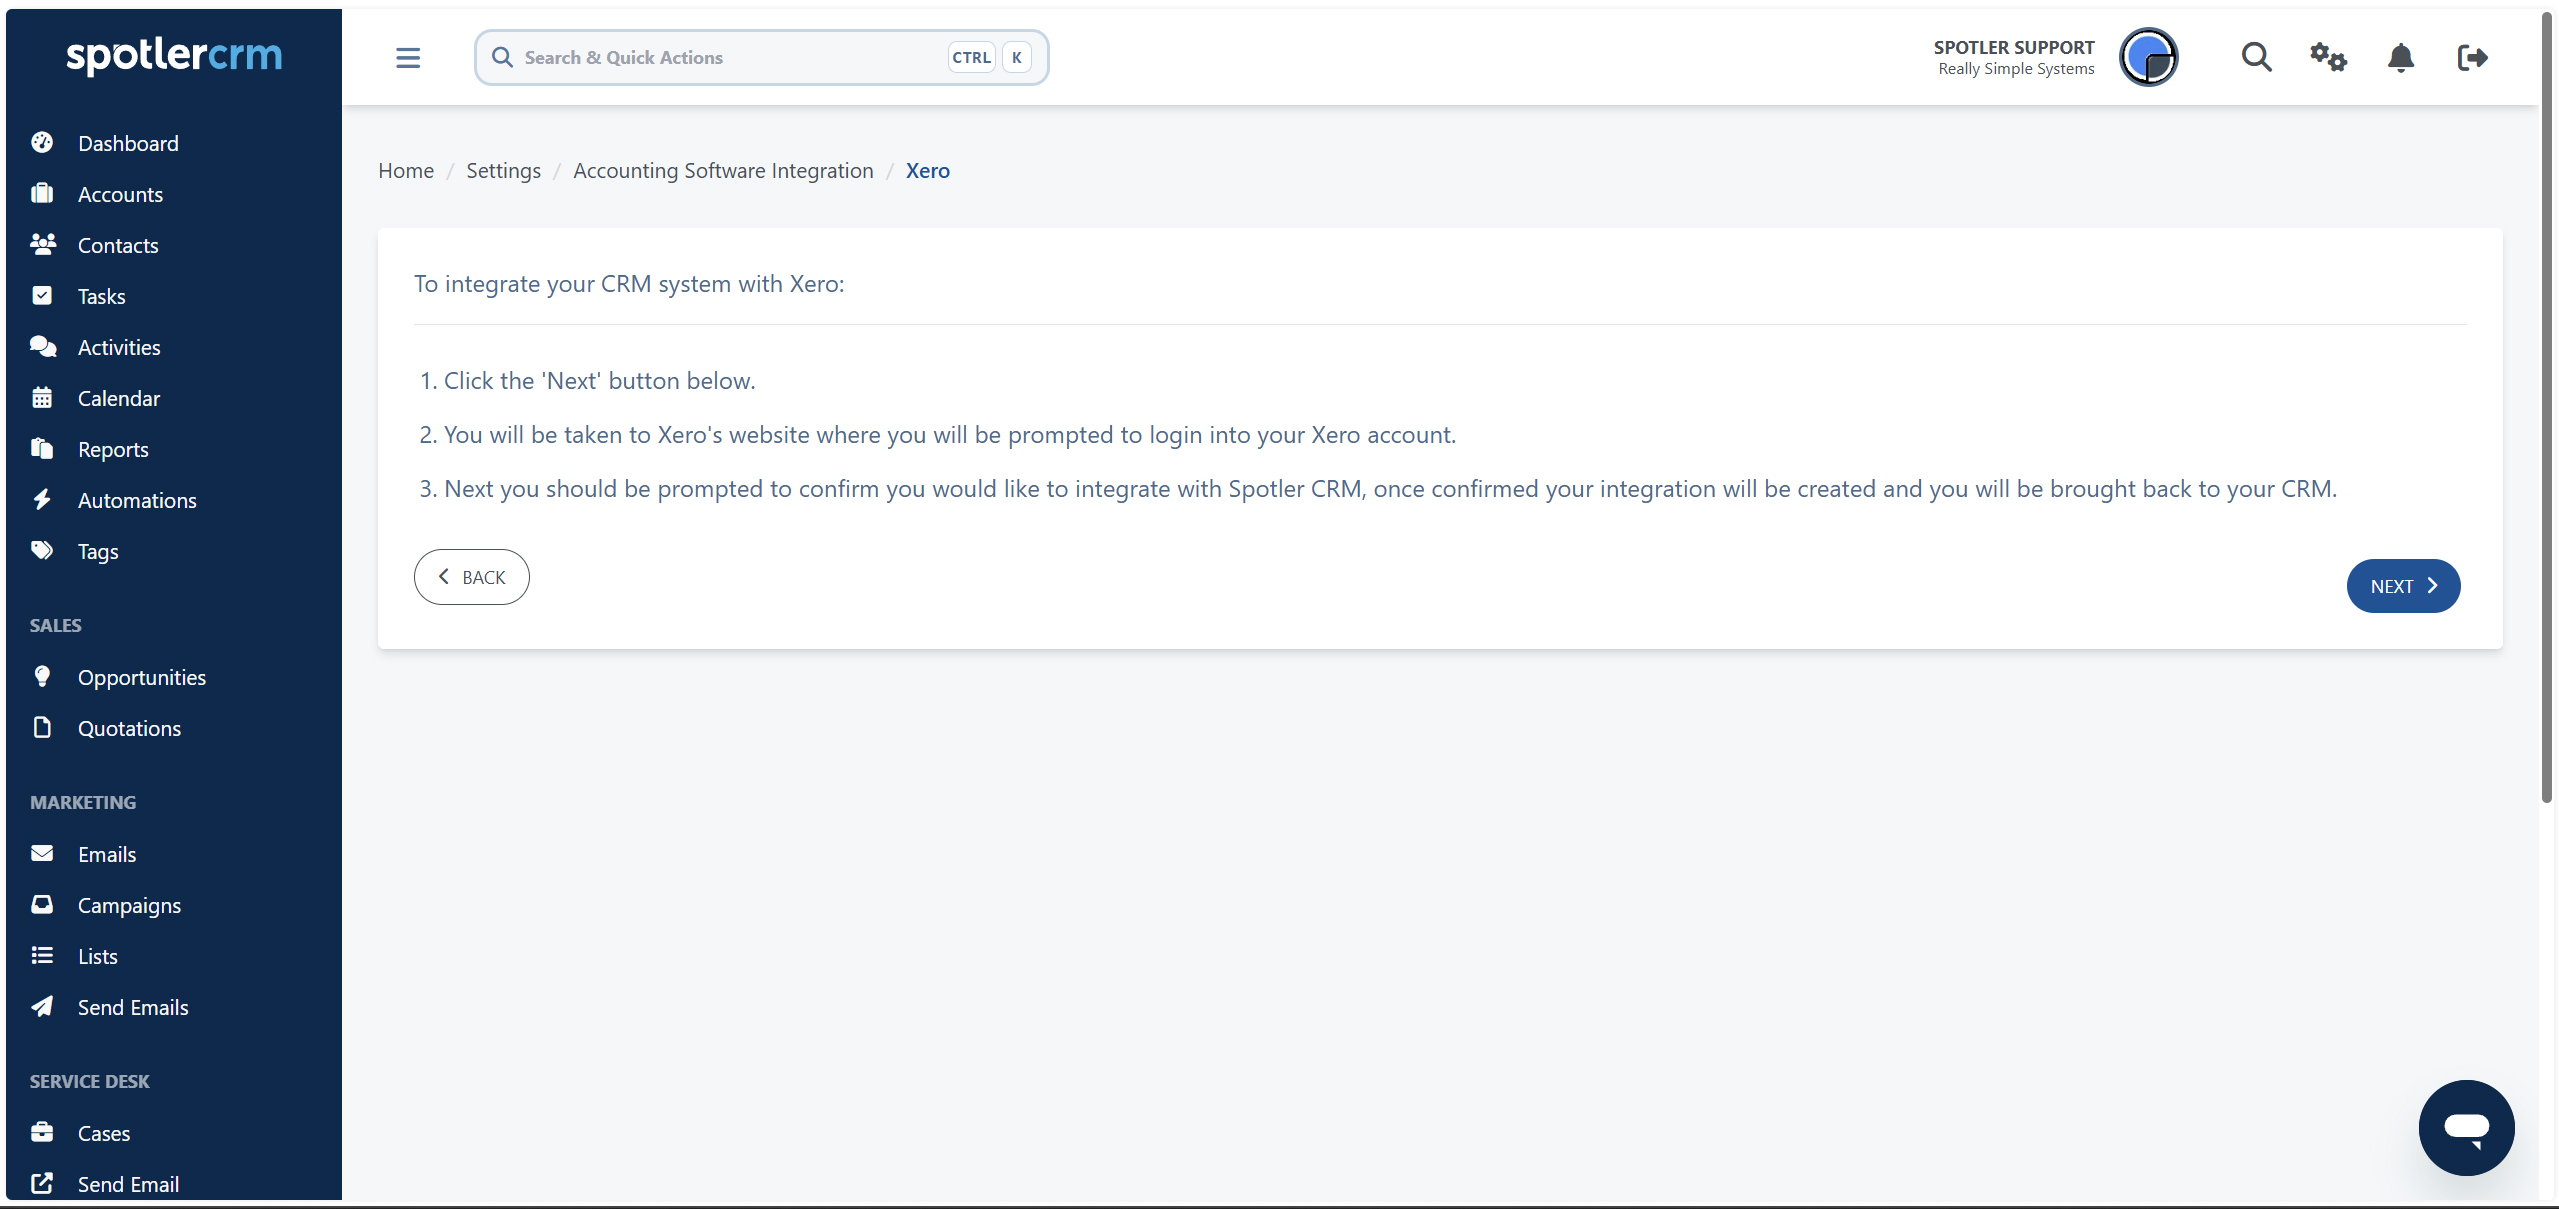Open Quotations under Sales
This screenshot has height=1209, width=2559.
pyautogui.click(x=129, y=728)
